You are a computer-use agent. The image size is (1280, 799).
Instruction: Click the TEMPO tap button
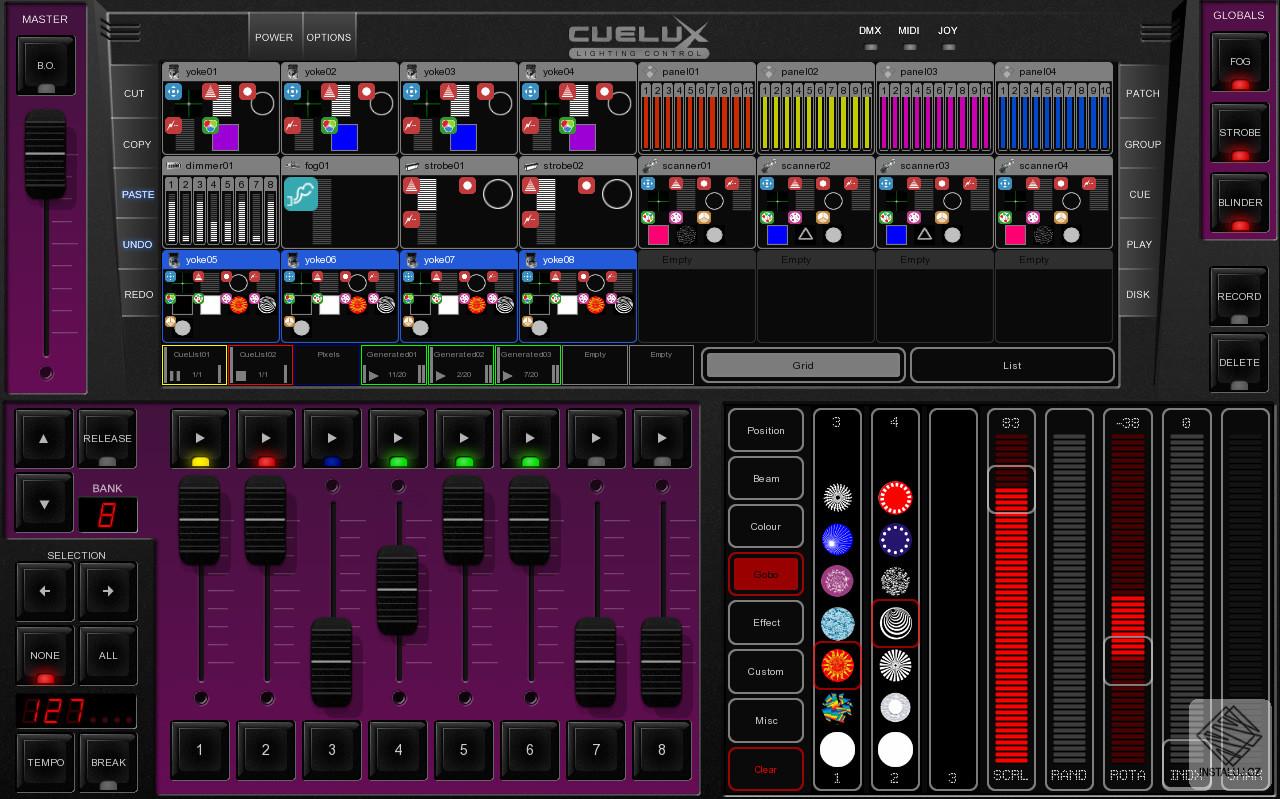click(45, 763)
